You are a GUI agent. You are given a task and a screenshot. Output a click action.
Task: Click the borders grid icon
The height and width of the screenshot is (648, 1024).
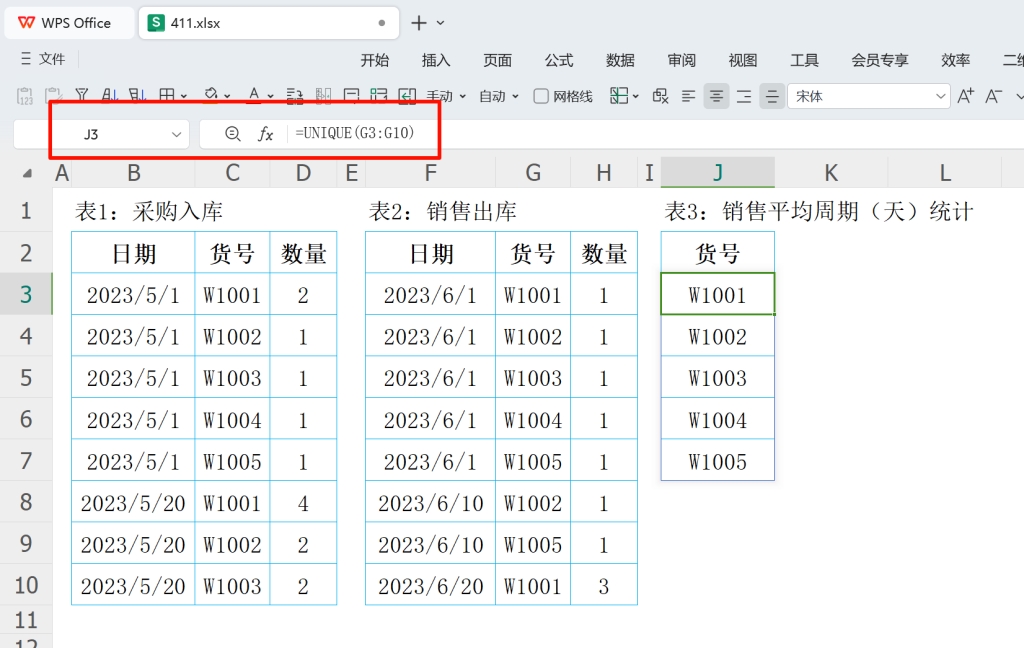pos(167,96)
